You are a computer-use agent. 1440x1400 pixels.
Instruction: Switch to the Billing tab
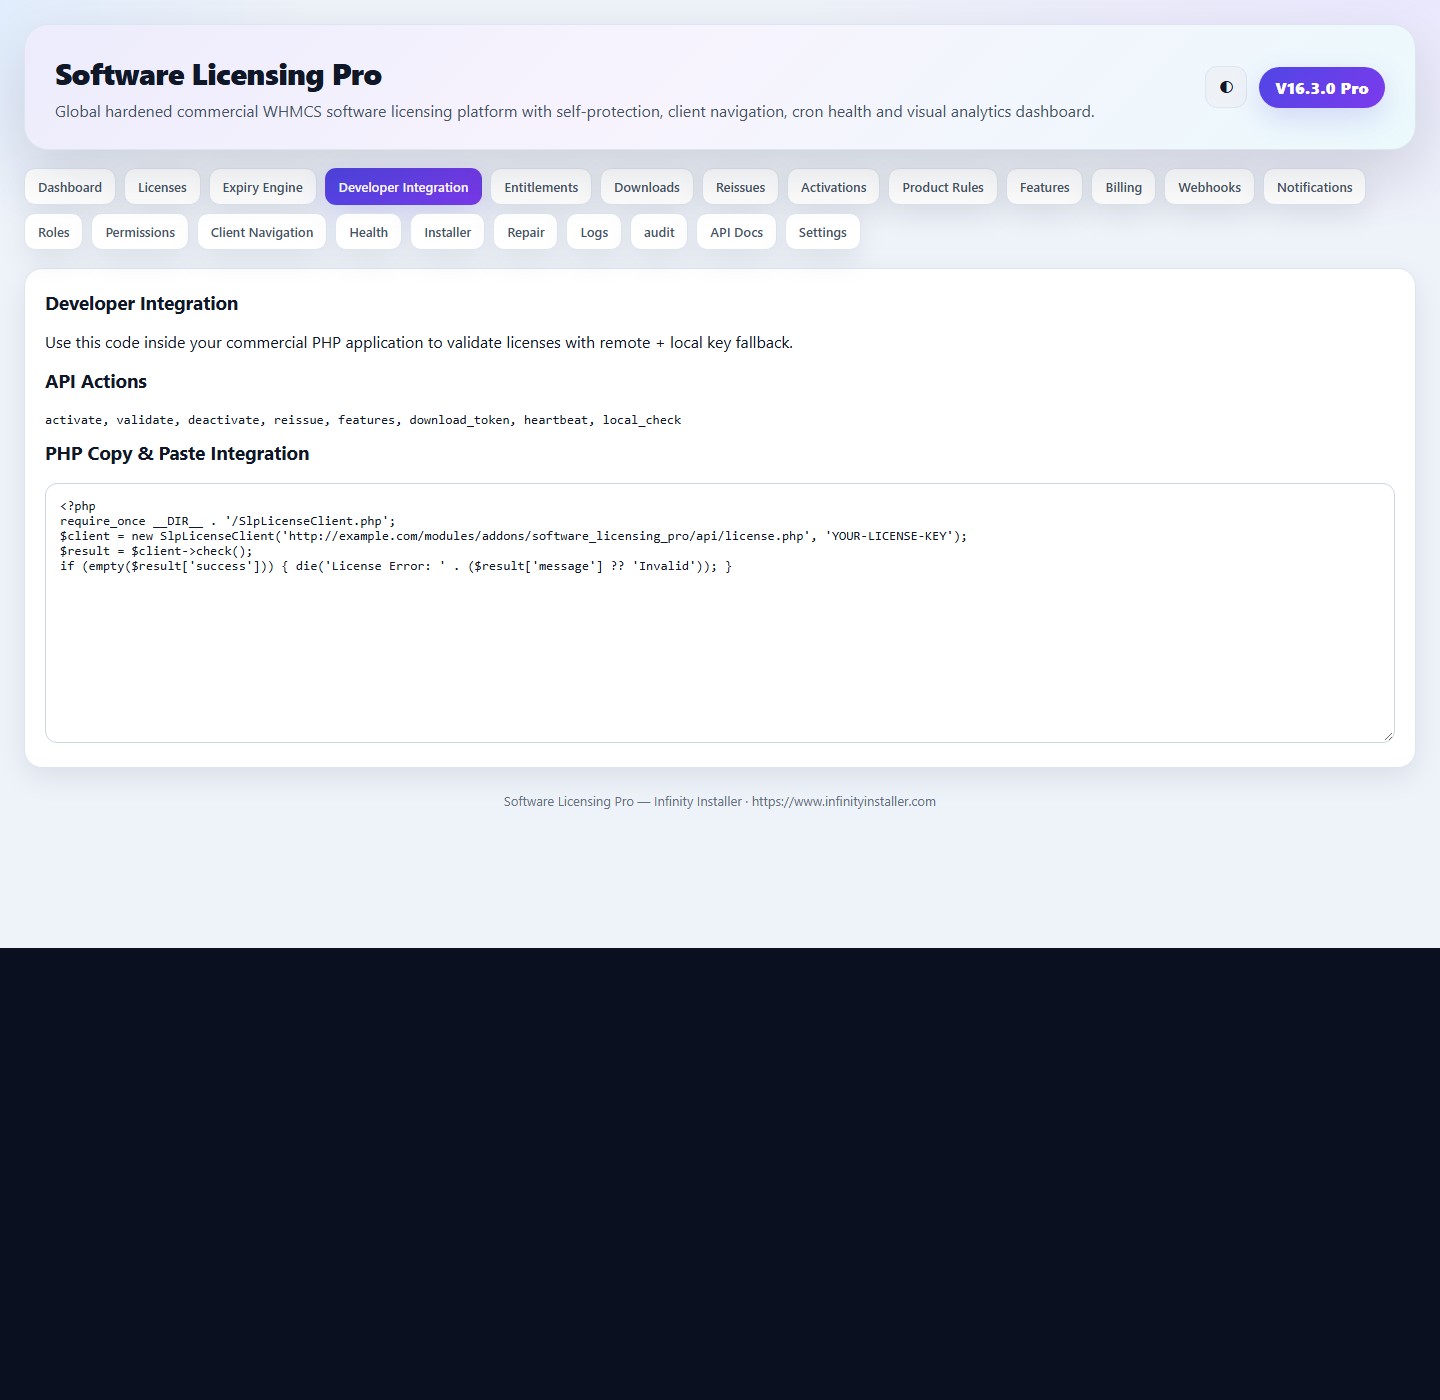pyautogui.click(x=1124, y=187)
